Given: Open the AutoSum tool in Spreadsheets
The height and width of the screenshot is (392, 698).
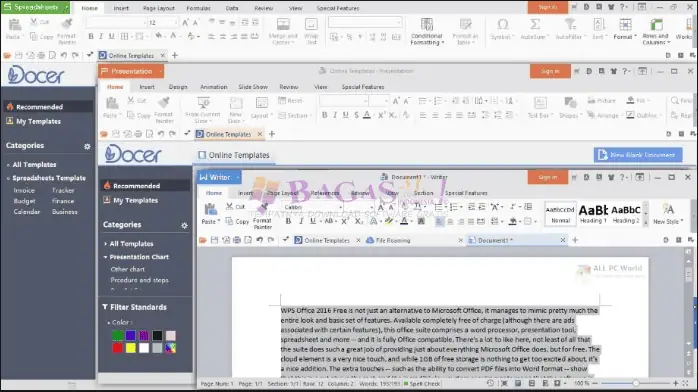Looking at the screenshot, I should [534, 29].
